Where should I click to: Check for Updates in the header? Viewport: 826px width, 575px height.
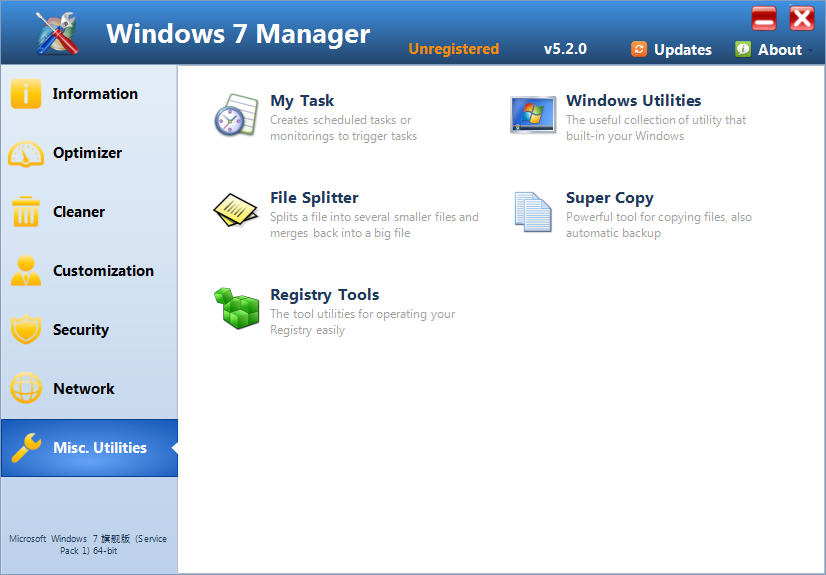tap(671, 49)
